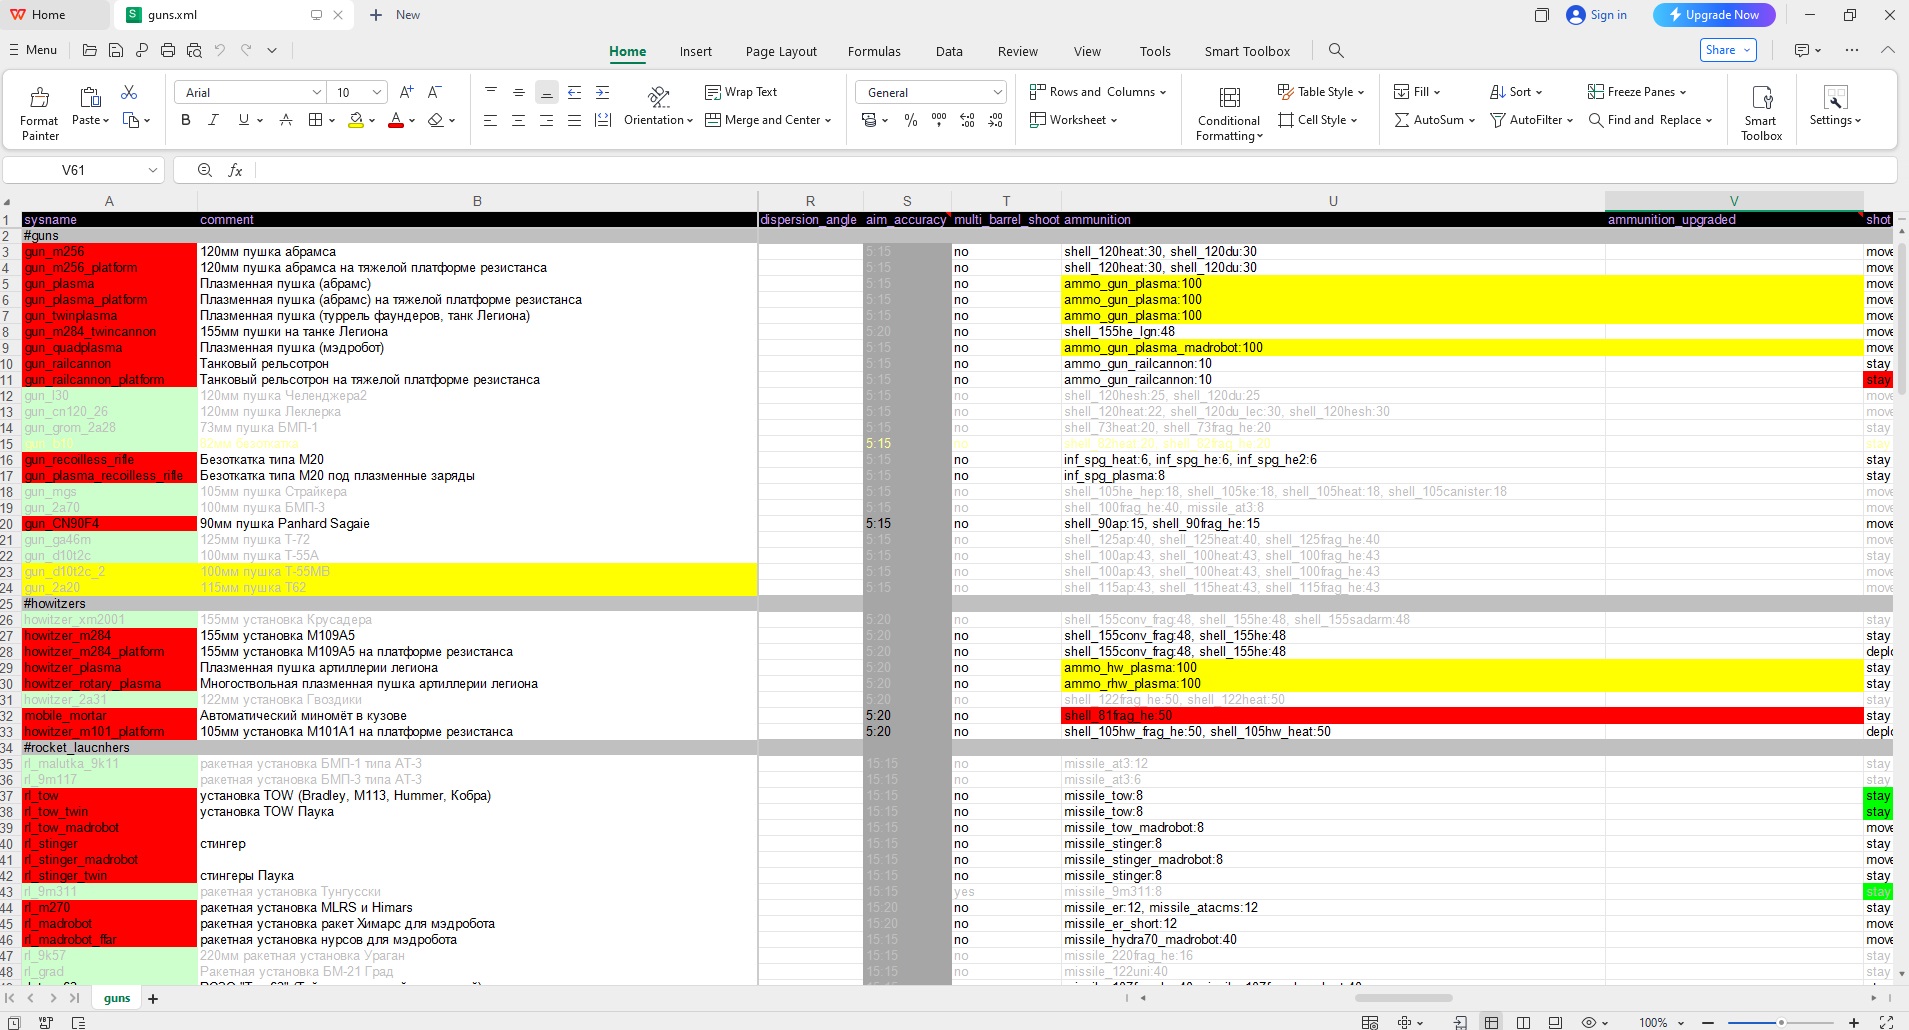Toggle align left
The image size is (1909, 1030).
[490, 120]
